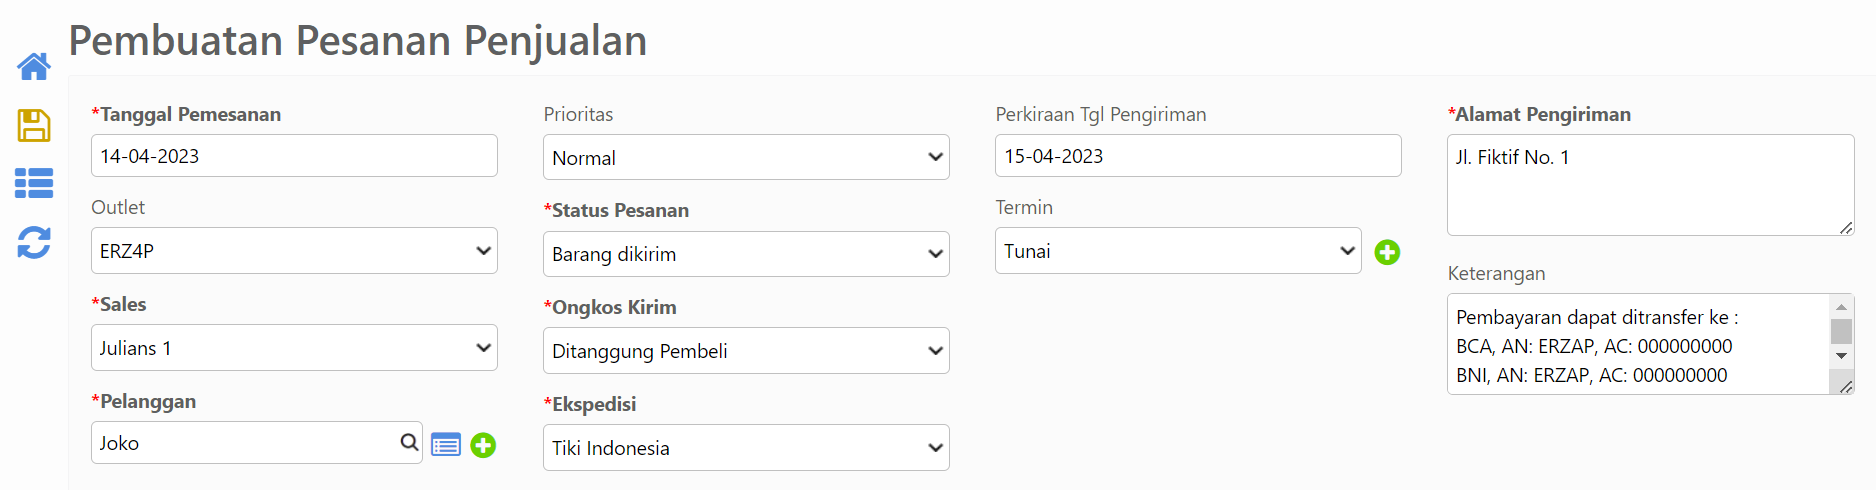
Task: Expand the Sales dropdown showing Julians 1
Action: [294, 348]
